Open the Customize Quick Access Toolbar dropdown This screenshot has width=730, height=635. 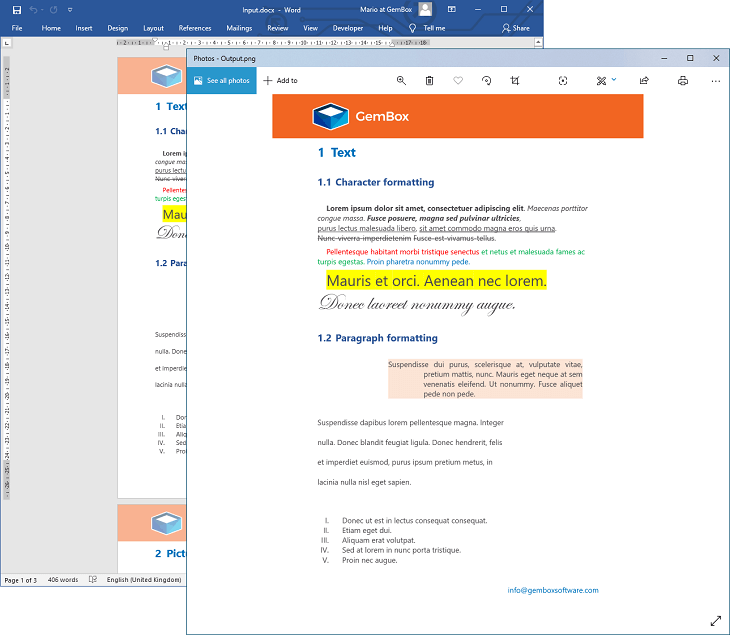point(70,9)
